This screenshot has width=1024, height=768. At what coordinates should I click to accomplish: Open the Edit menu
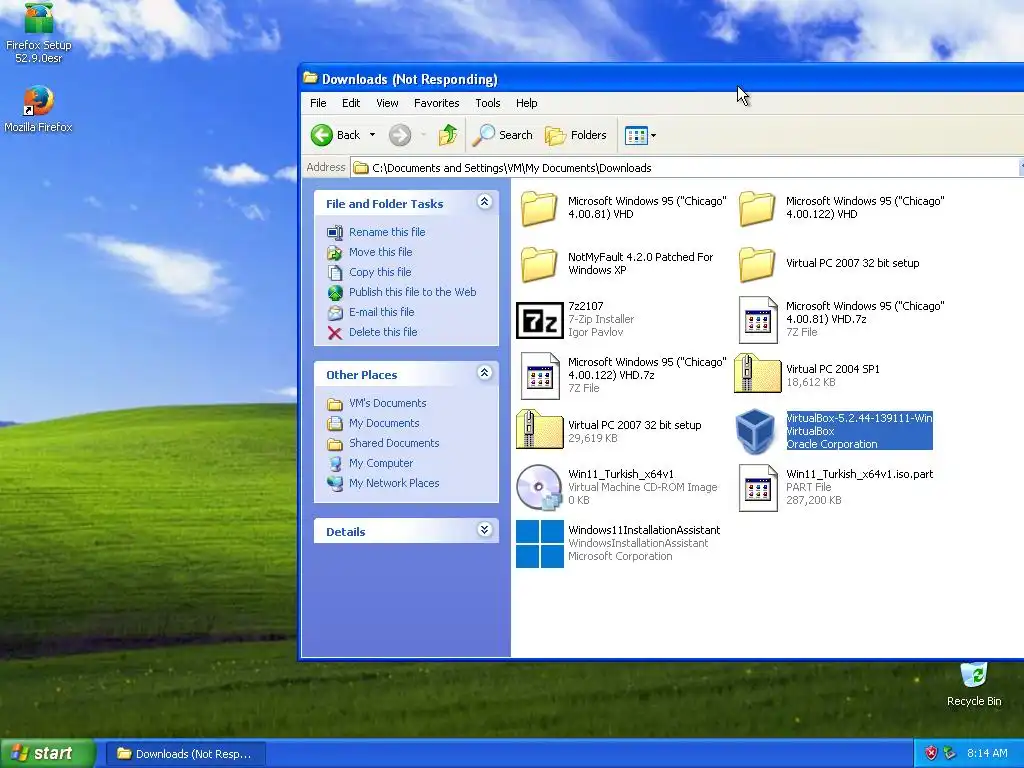coord(351,103)
